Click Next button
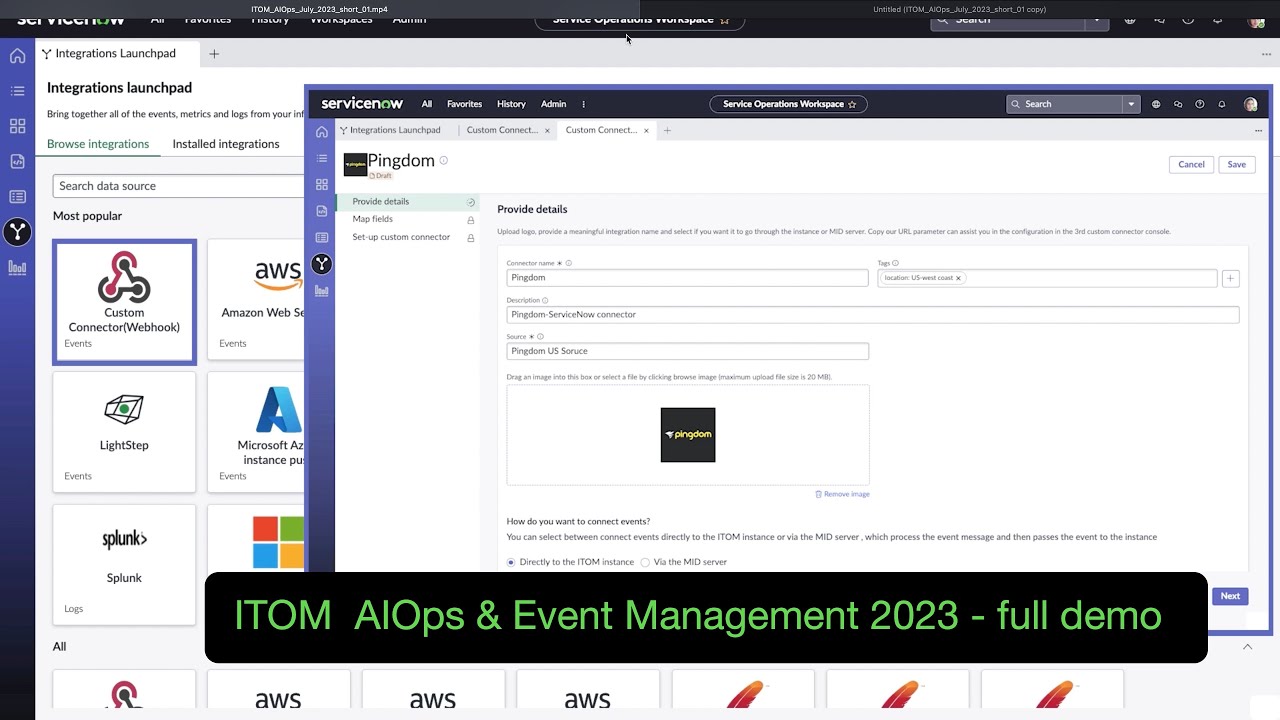The height and width of the screenshot is (720, 1280). pyautogui.click(x=1230, y=596)
